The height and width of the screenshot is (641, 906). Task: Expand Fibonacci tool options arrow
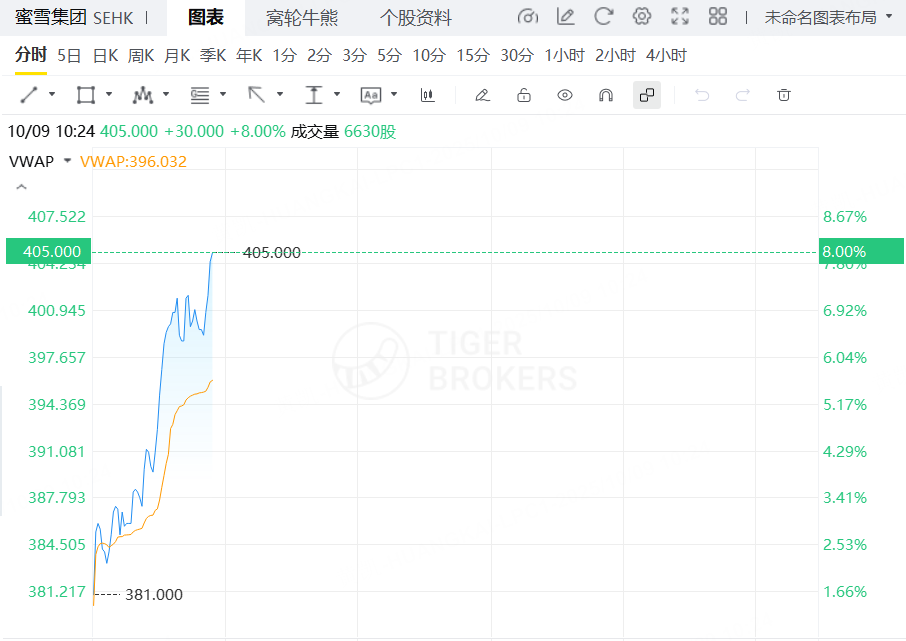[223, 94]
